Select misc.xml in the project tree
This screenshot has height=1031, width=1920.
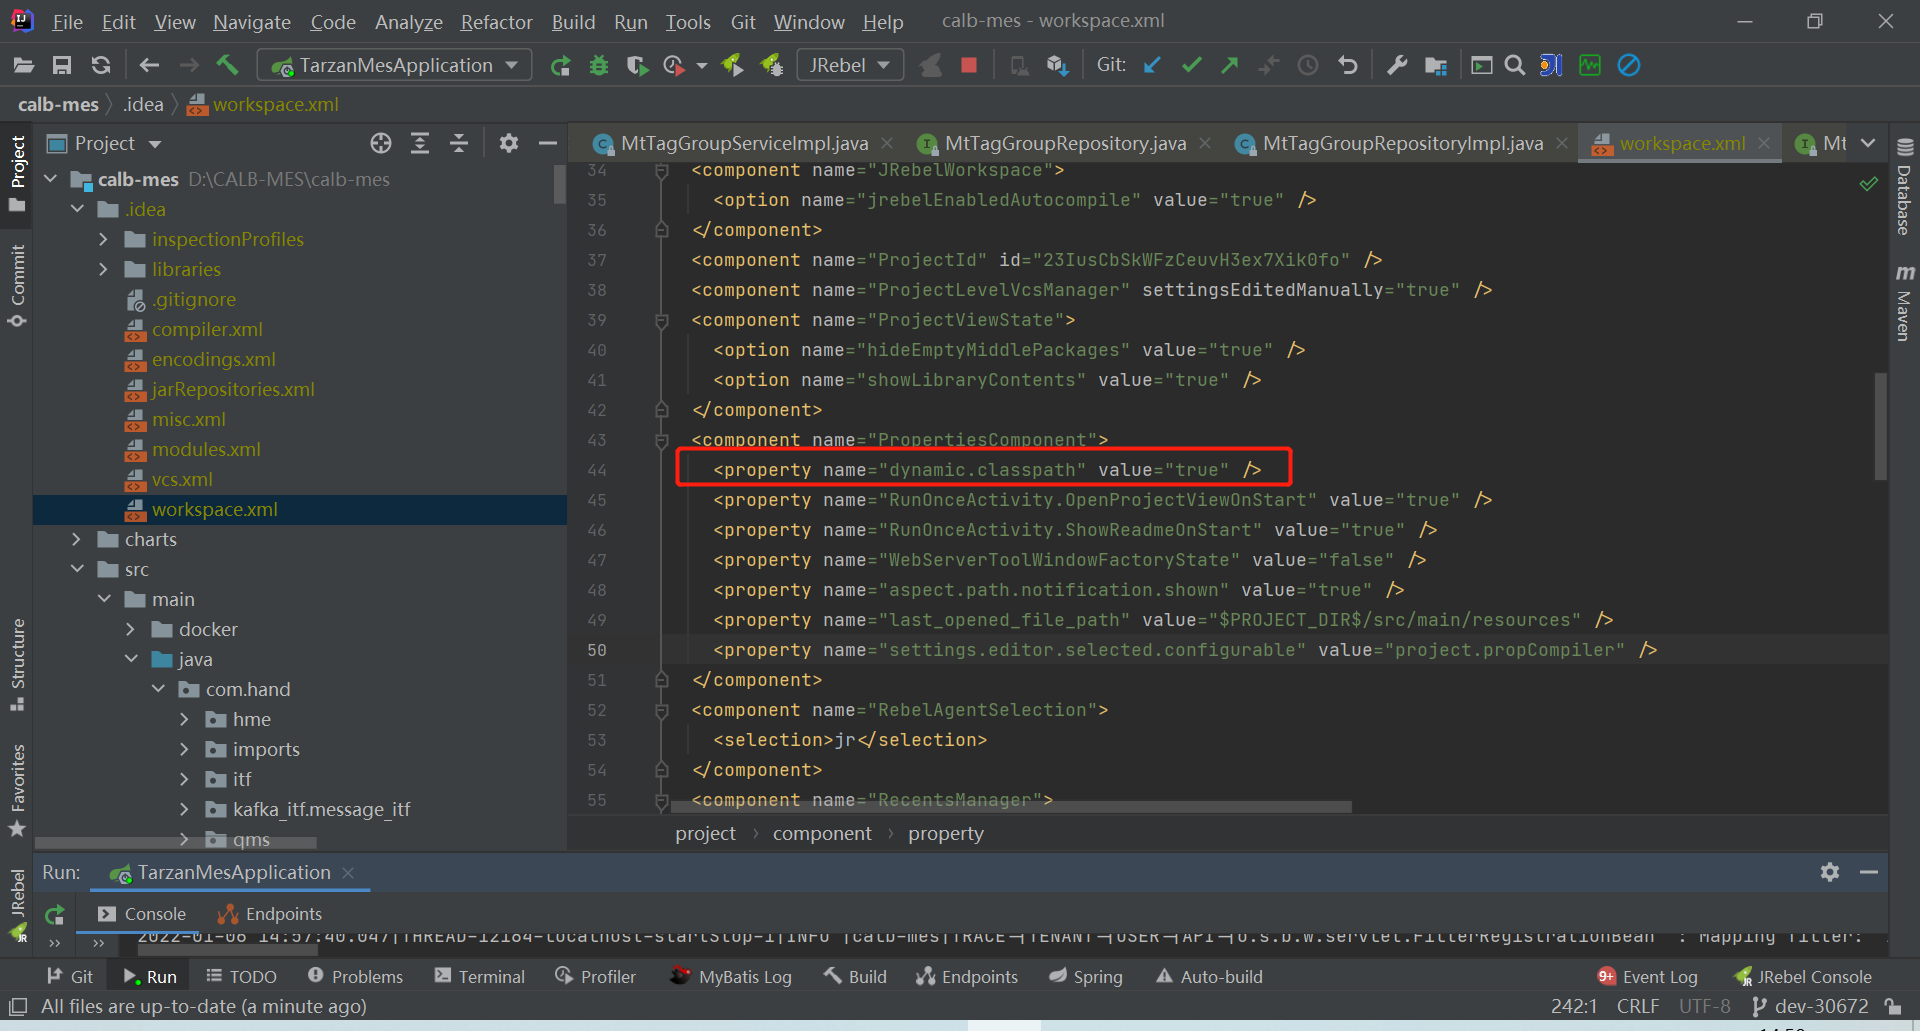click(x=188, y=420)
